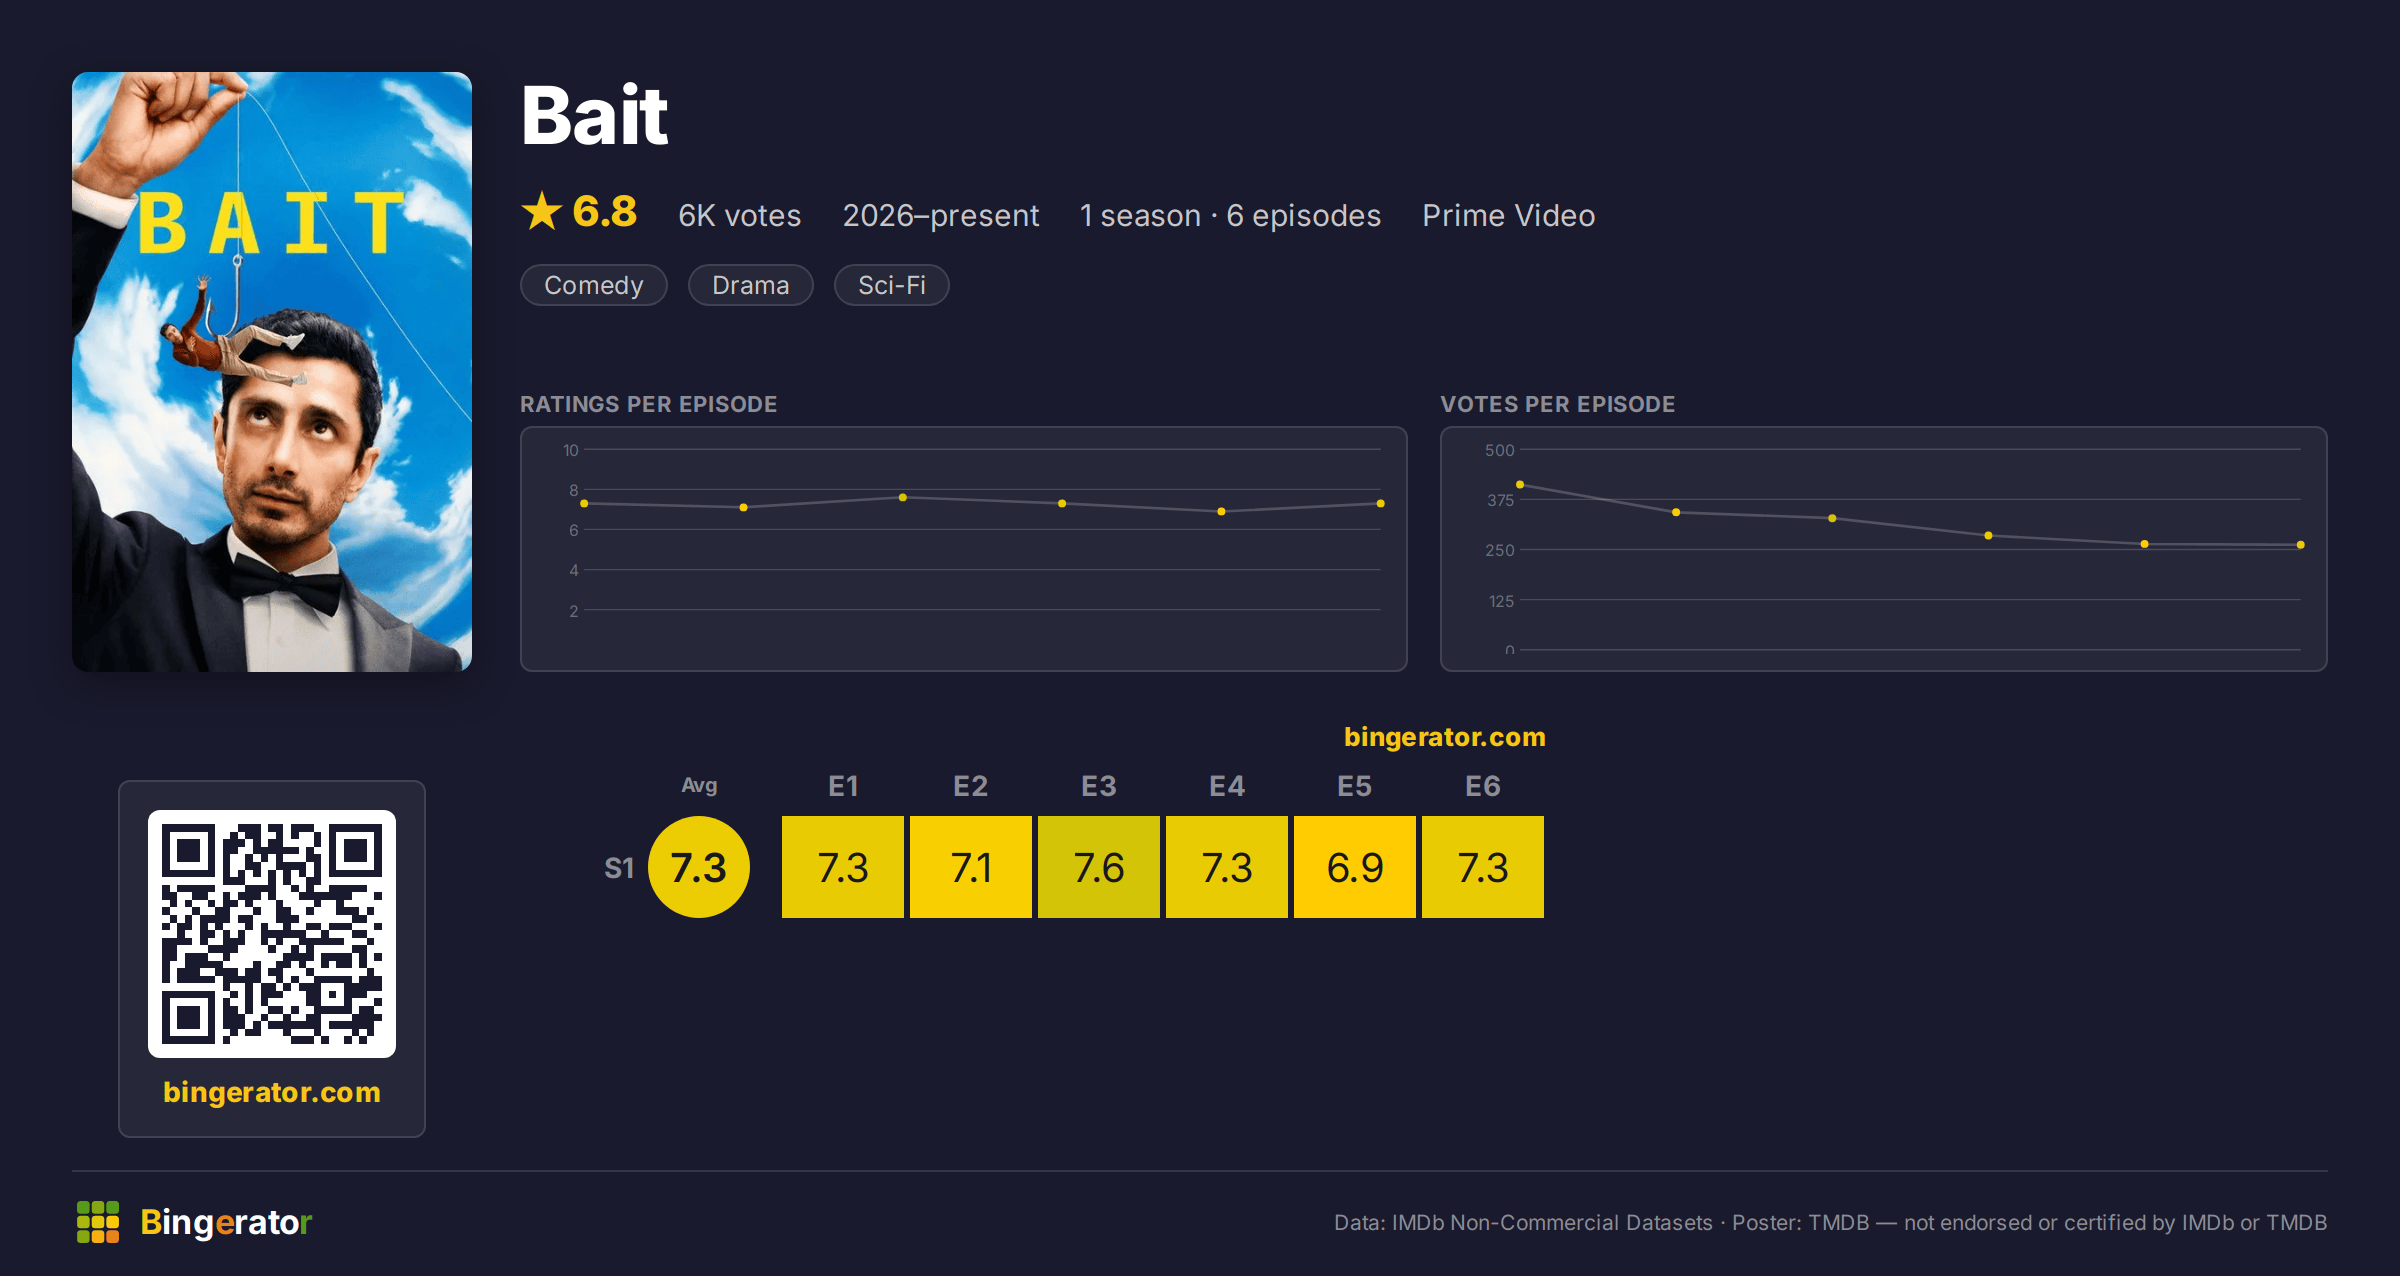Click the first point on ratings chart

point(584,504)
